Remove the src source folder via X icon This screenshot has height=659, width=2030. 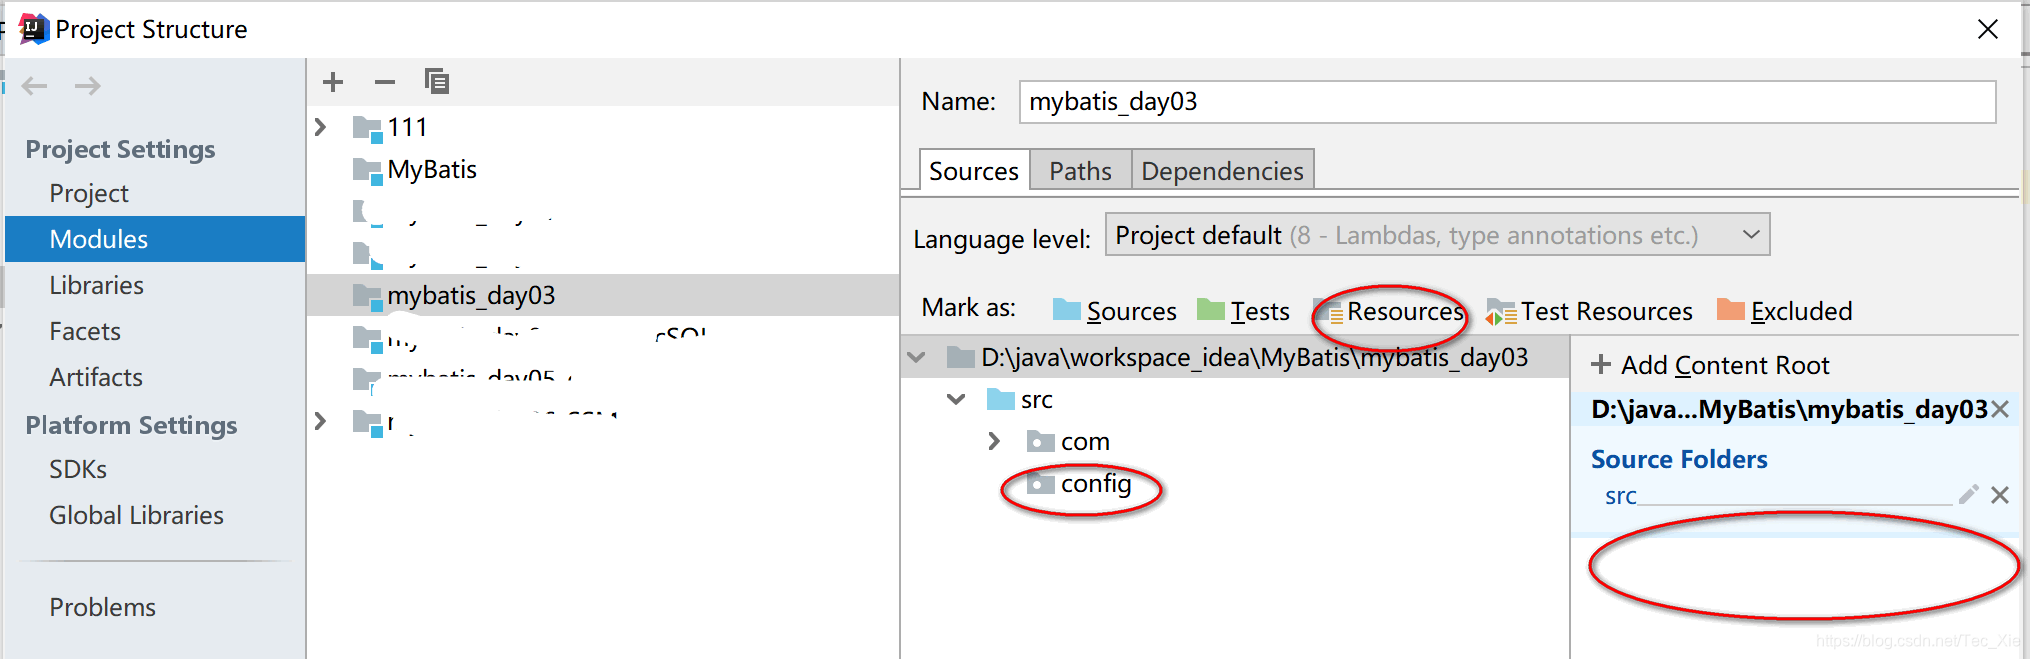click(x=2000, y=494)
